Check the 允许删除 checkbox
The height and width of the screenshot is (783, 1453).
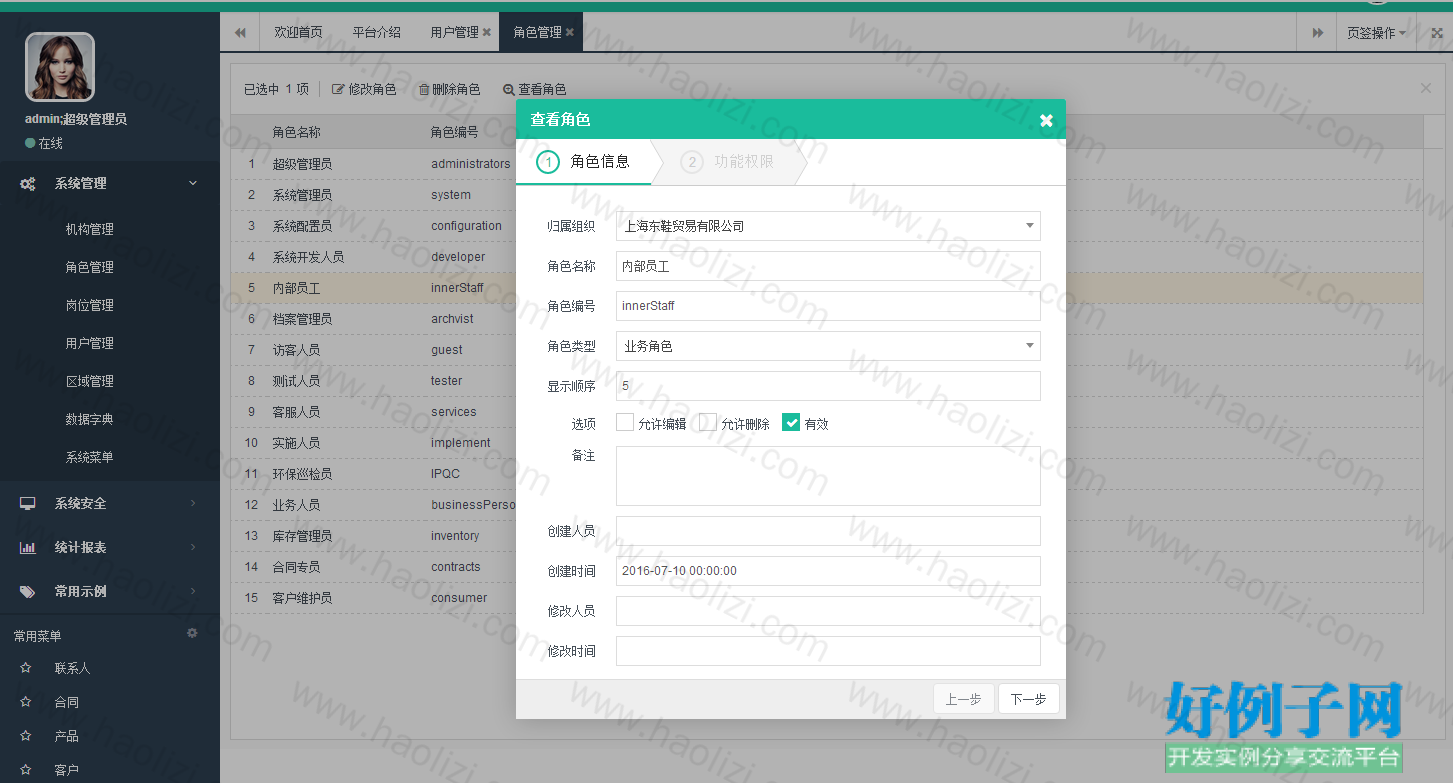[708, 422]
